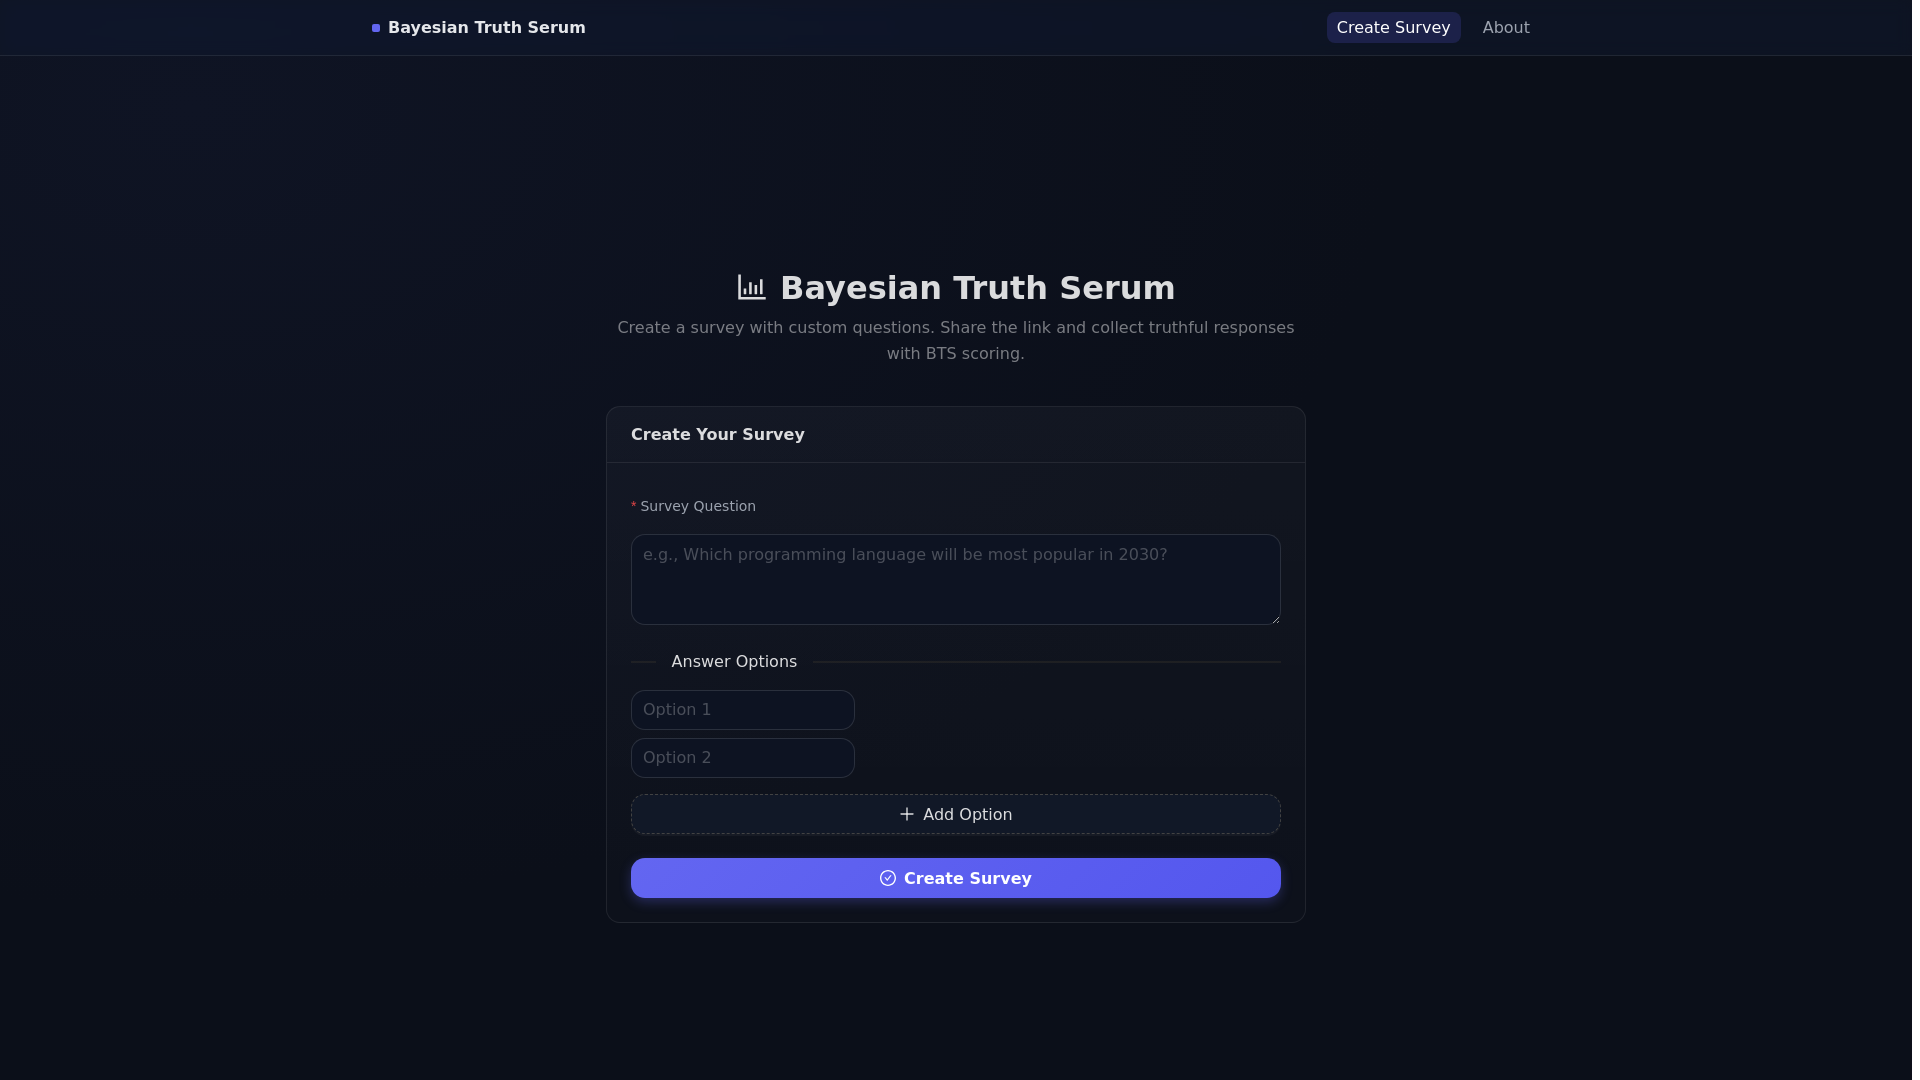The height and width of the screenshot is (1080, 1920).
Task: Click into the Option 2 field
Action: click(x=742, y=758)
